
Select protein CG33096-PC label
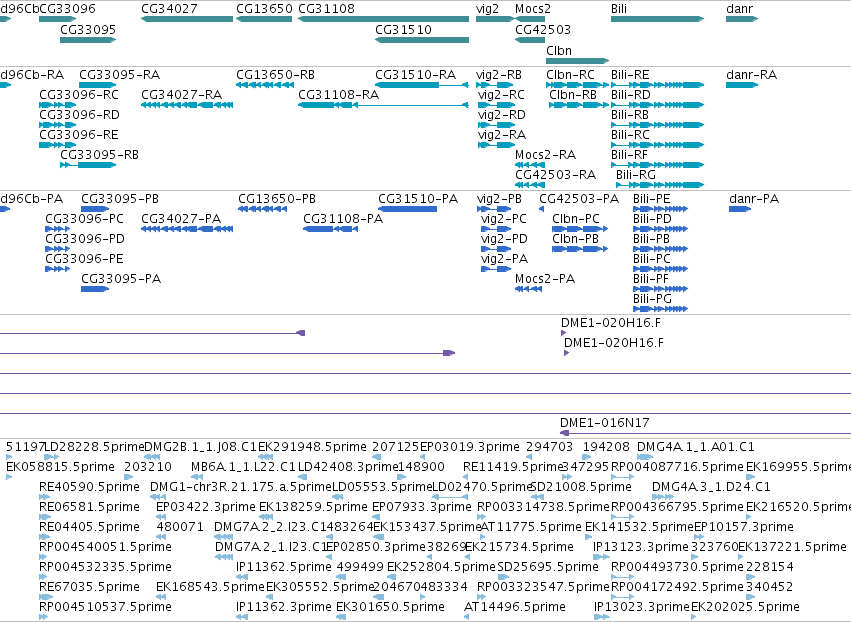click(85, 218)
